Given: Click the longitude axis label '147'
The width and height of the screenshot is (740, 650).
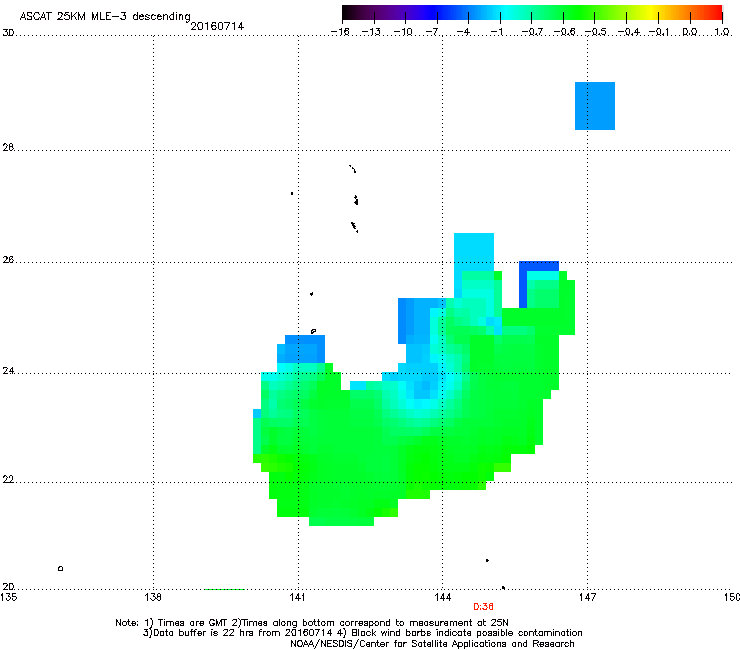Looking at the screenshot, I should click(x=587, y=597).
